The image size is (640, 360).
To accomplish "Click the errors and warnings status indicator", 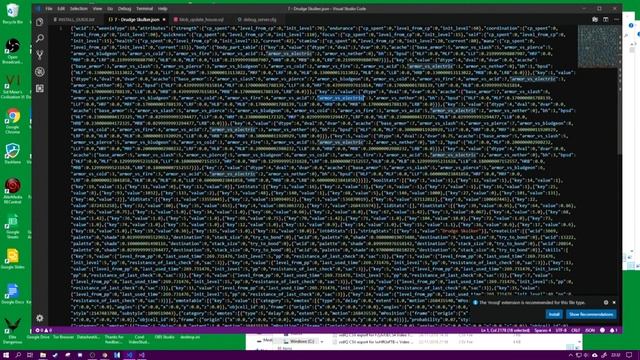I will point(44,330).
